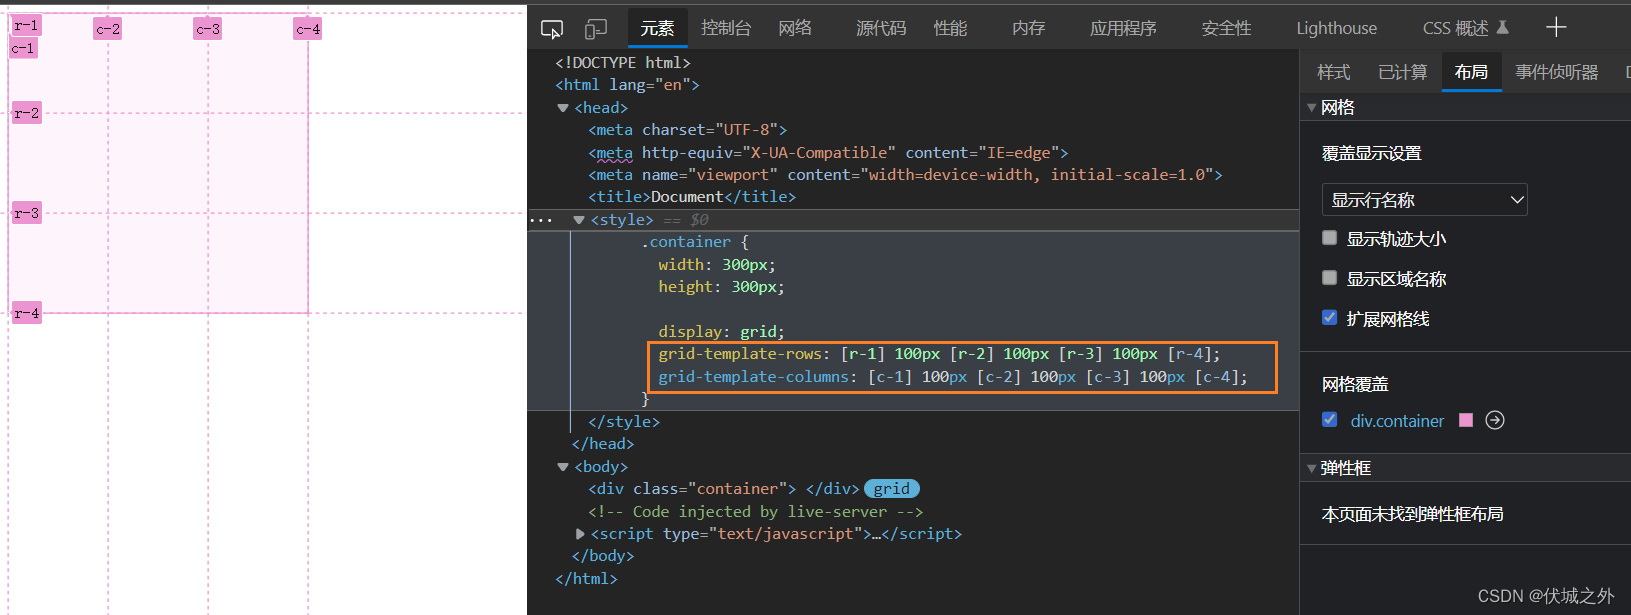Click the r-2 grid line label
The image size is (1631, 615).
coord(26,113)
